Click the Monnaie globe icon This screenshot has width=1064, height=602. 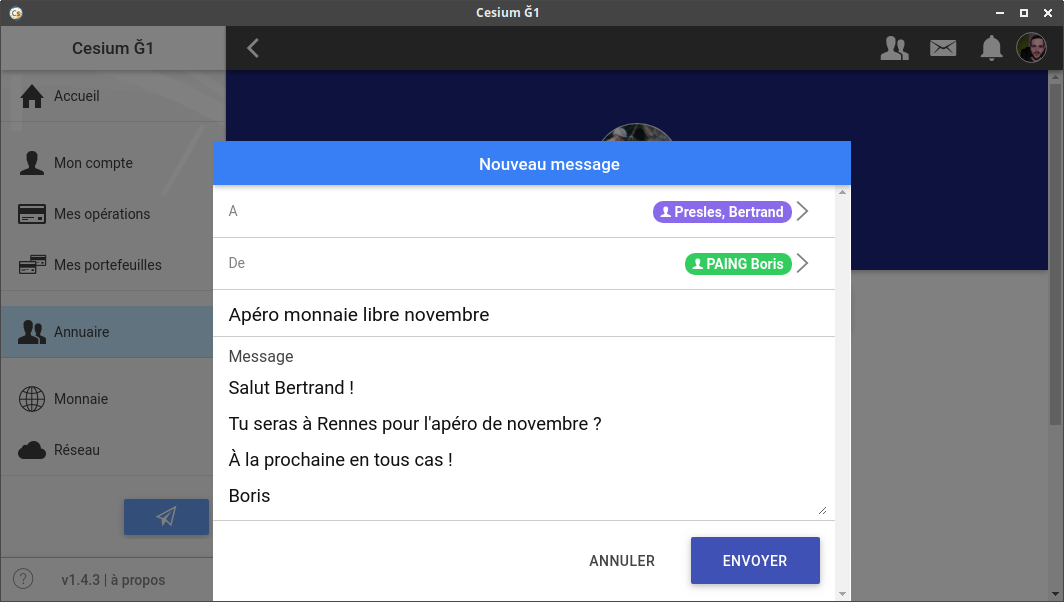coord(32,399)
